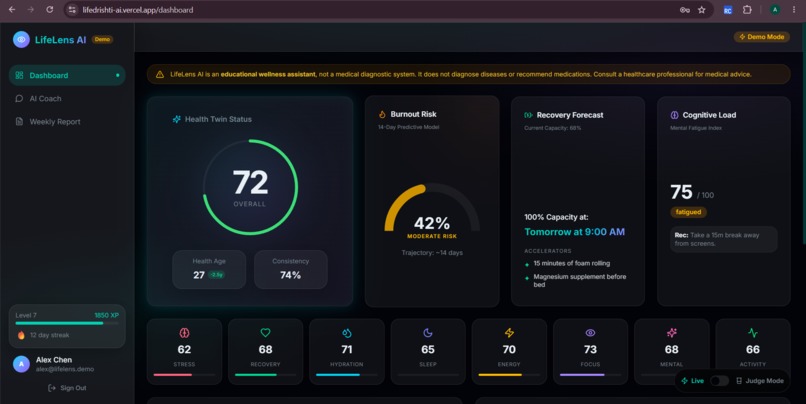Viewport: 806px width, 404px height.
Task: Click the Dashboard grid icon
Action: (19, 75)
